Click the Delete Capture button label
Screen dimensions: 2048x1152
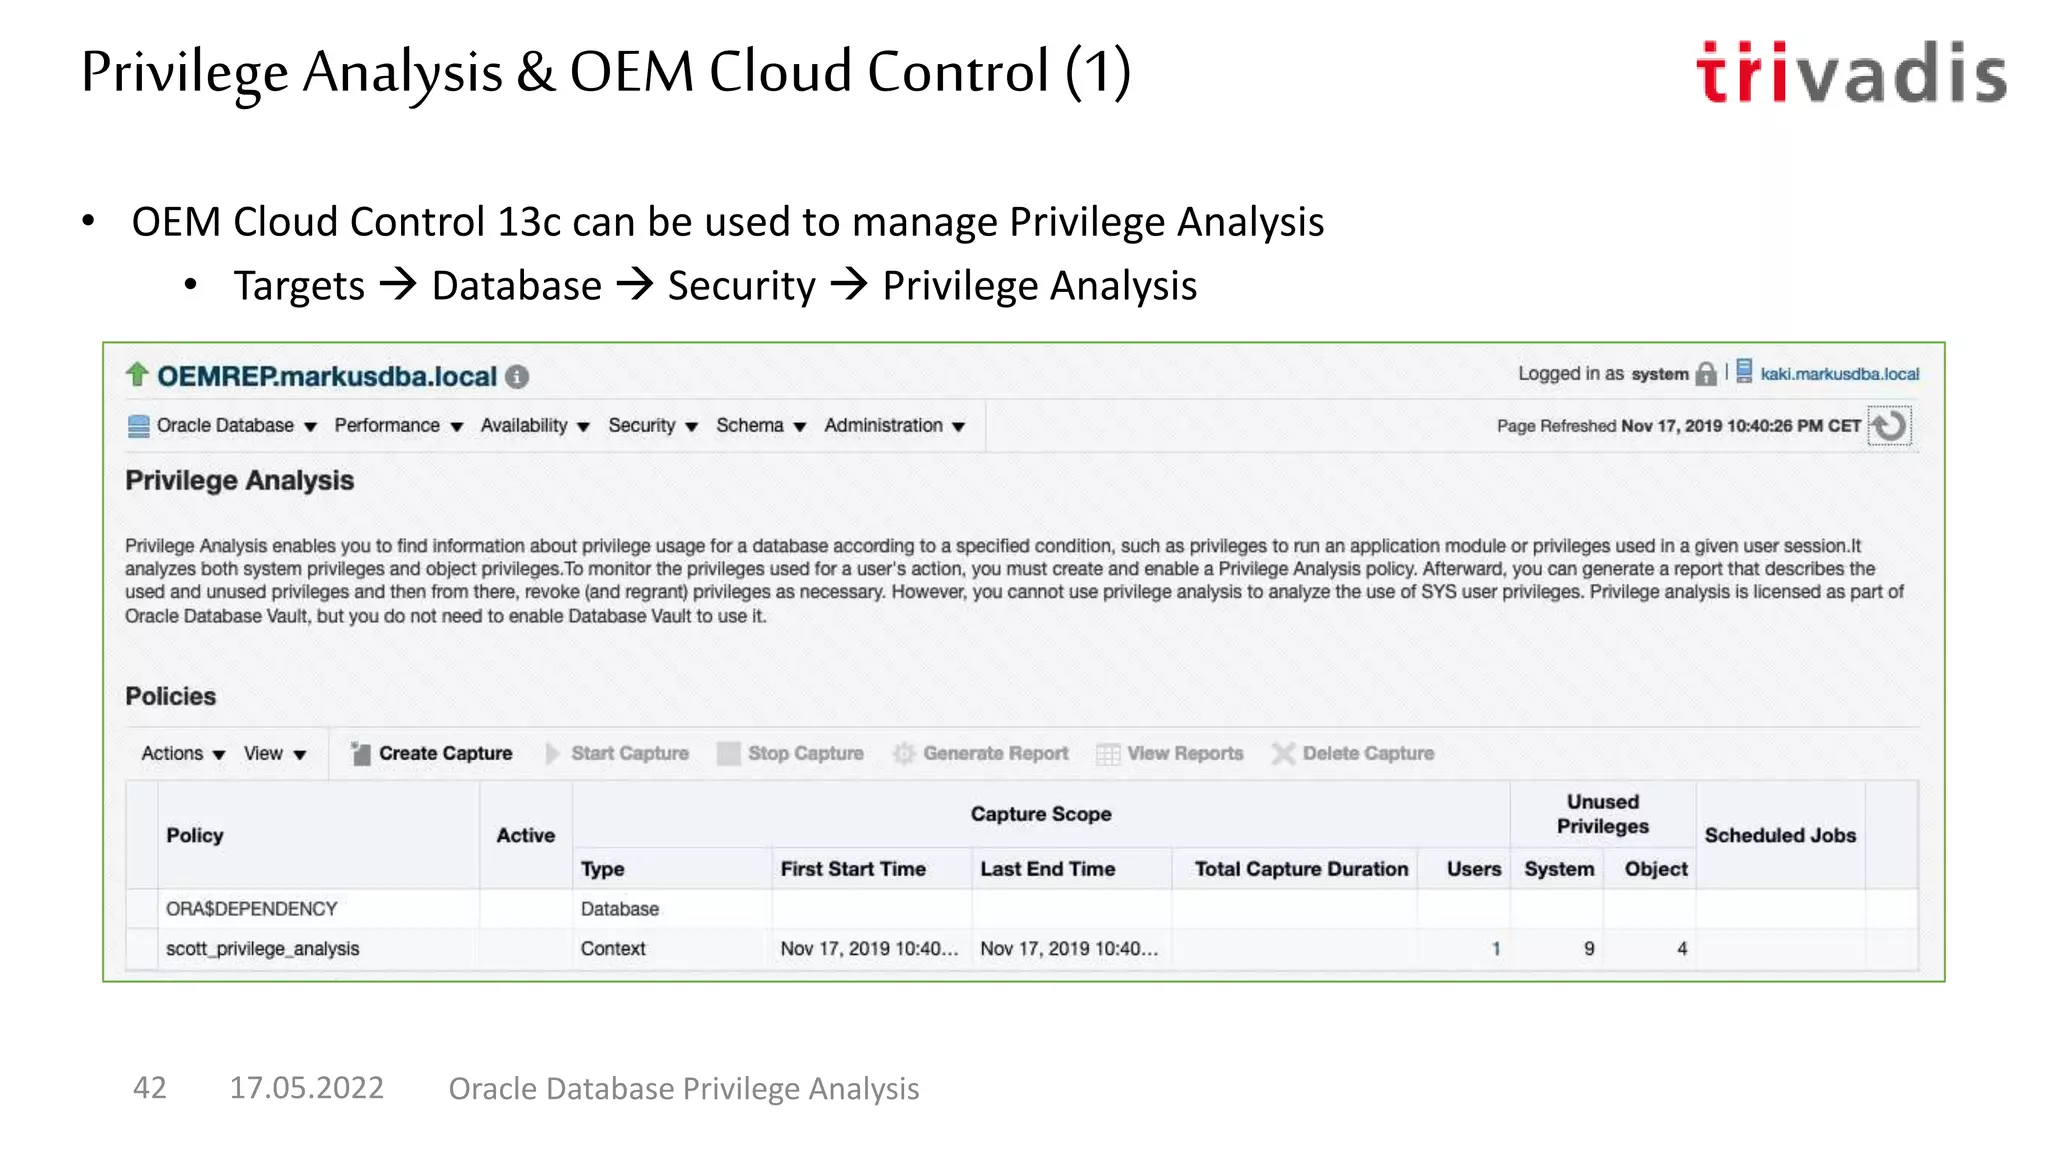point(1368,753)
